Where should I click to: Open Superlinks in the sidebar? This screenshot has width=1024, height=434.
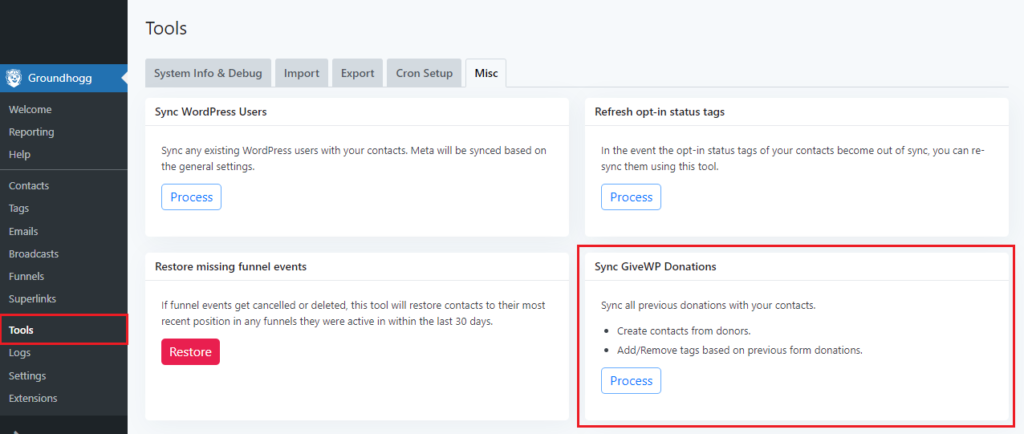coord(33,299)
